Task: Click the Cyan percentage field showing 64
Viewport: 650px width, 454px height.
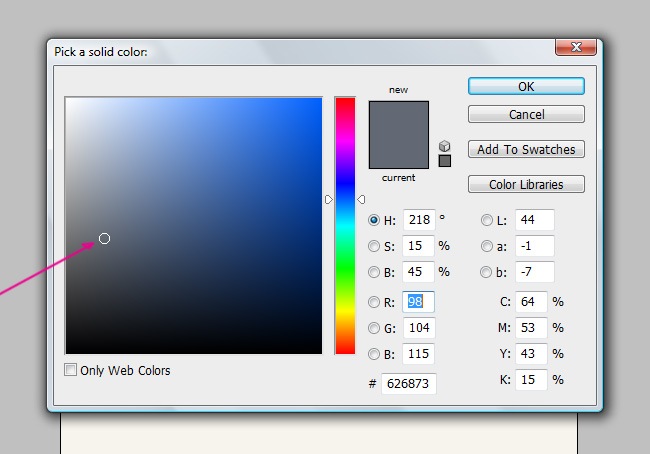Action: coord(531,301)
